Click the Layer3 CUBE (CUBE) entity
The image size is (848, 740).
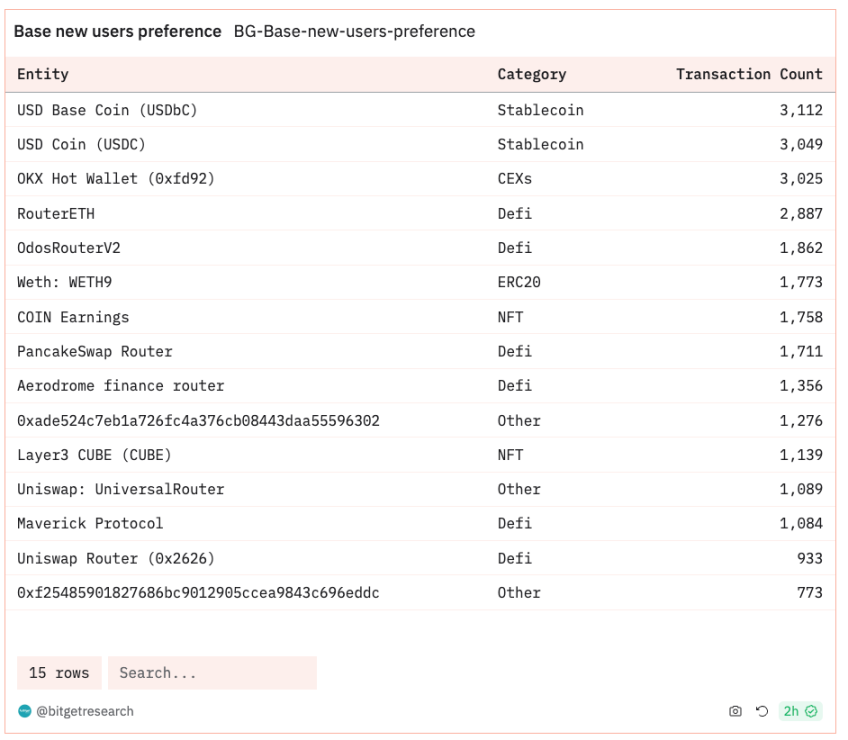click(94, 455)
